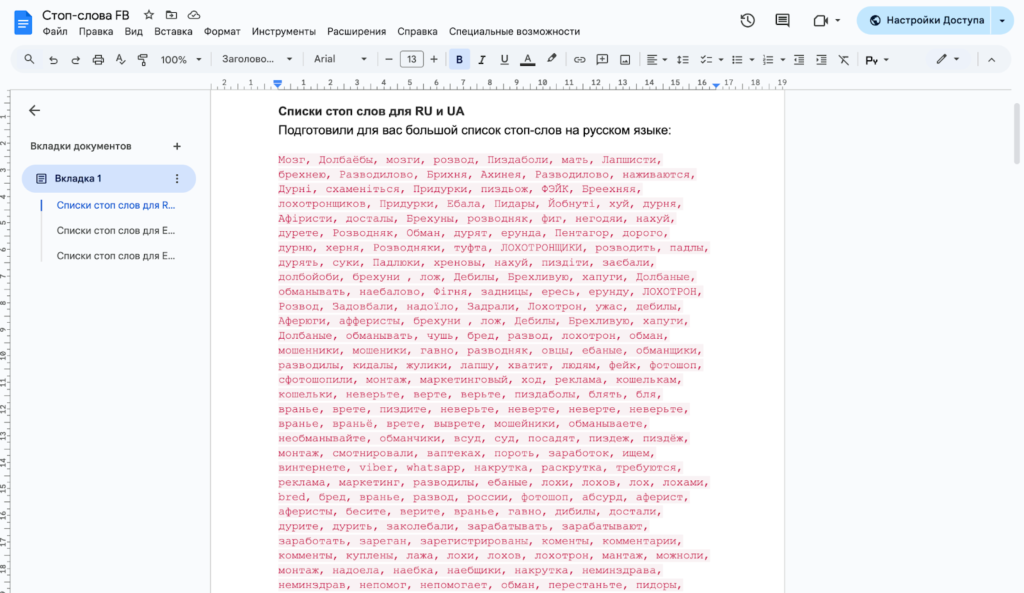Image resolution: width=1024 pixels, height=593 pixels.
Task: Open the Arial font dropdown
Action: [340, 60]
